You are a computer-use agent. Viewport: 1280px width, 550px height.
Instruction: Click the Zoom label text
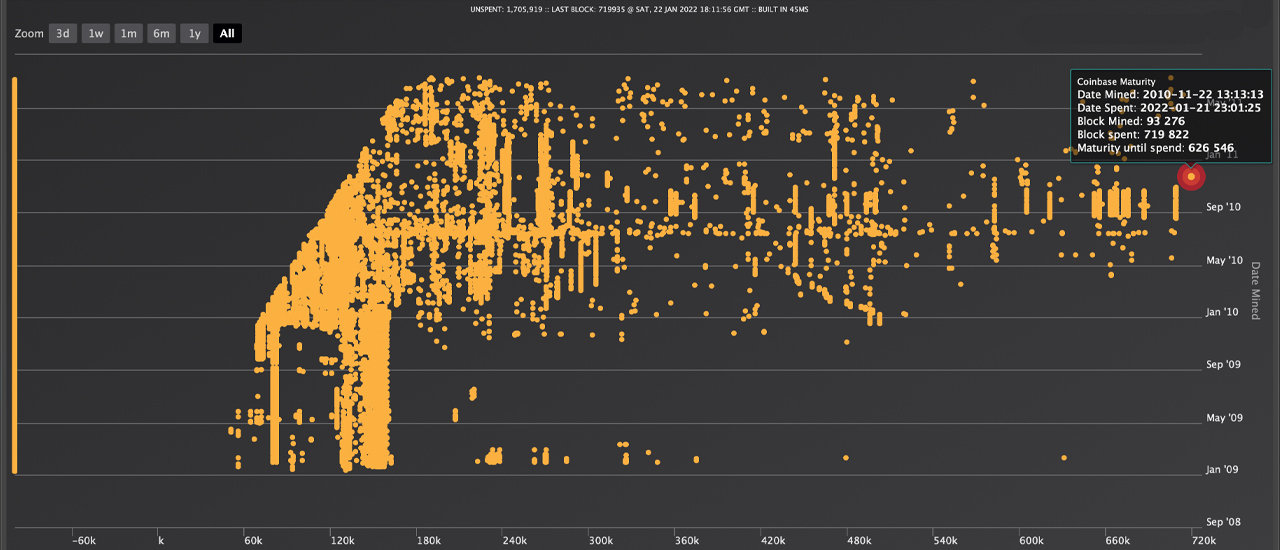30,33
